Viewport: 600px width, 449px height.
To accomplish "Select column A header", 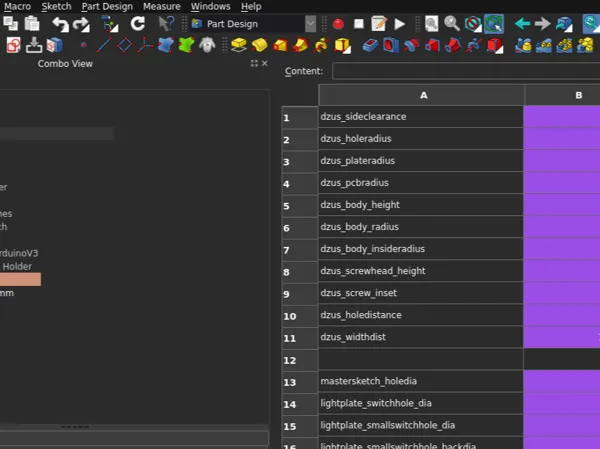I will click(422, 95).
